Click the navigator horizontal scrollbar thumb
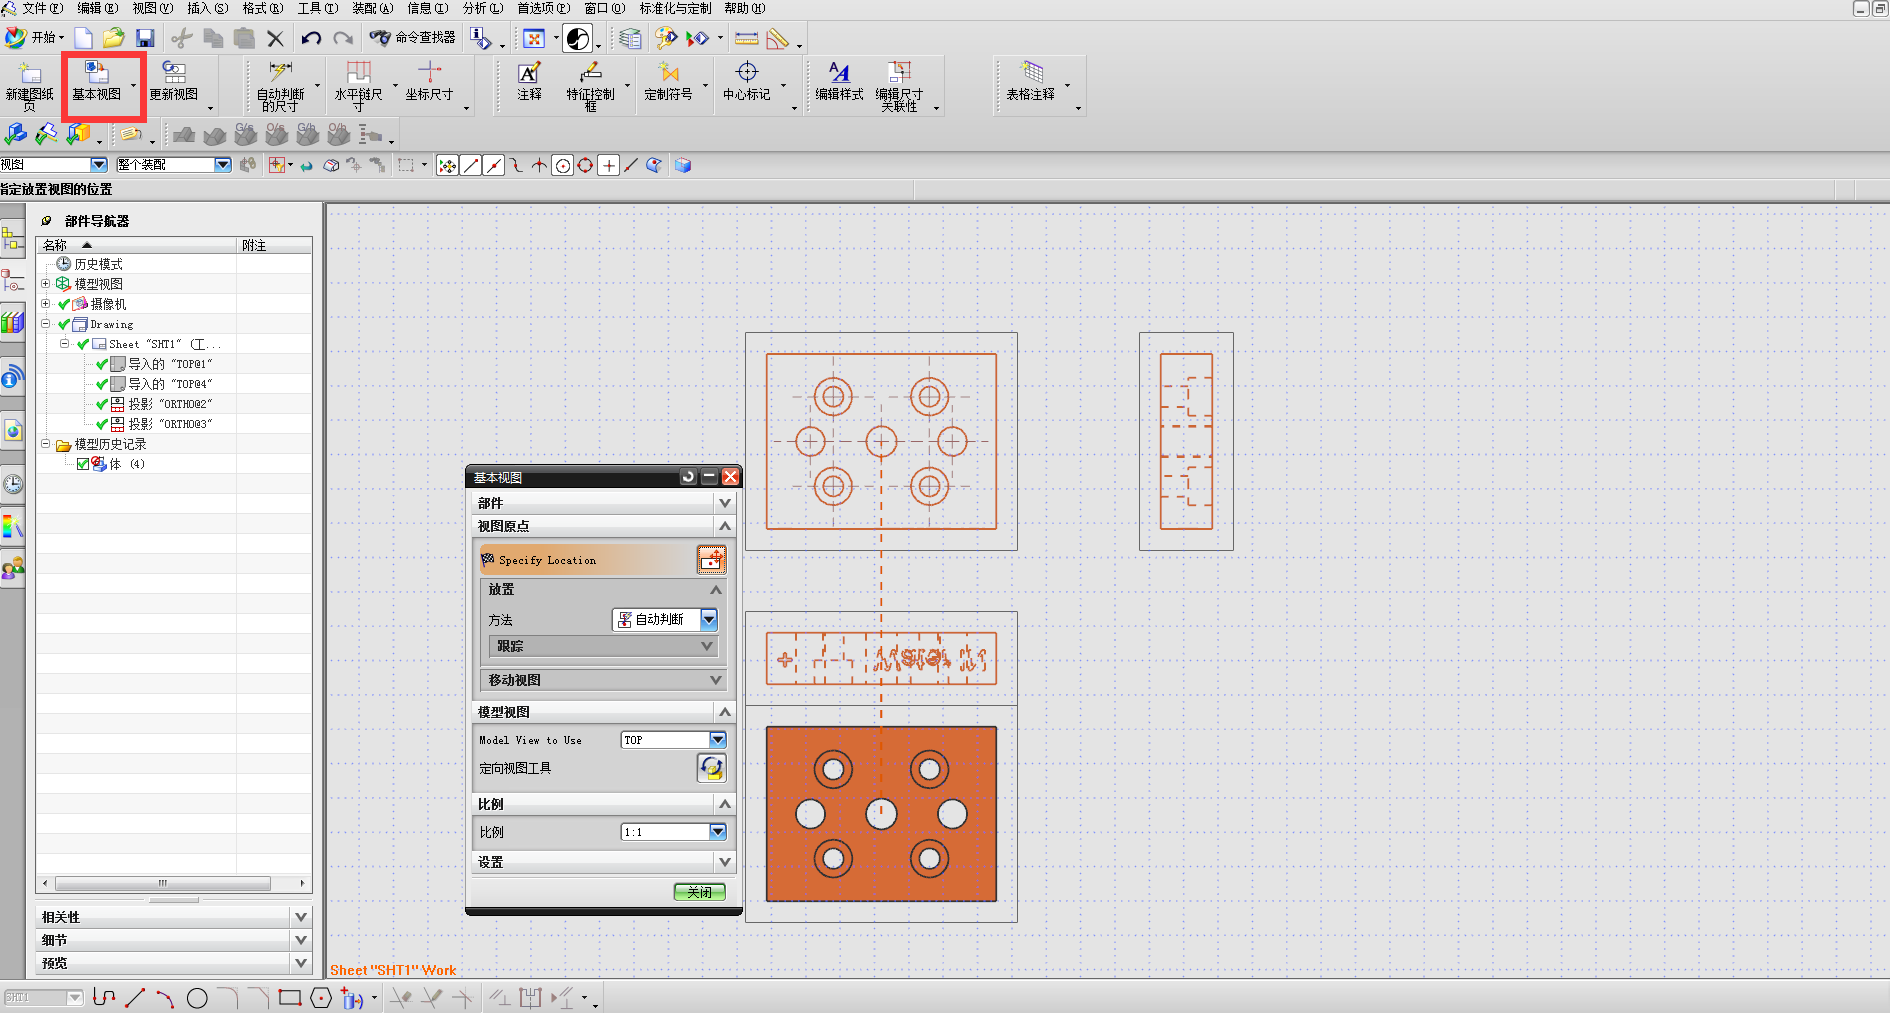This screenshot has height=1013, width=1890. [163, 884]
